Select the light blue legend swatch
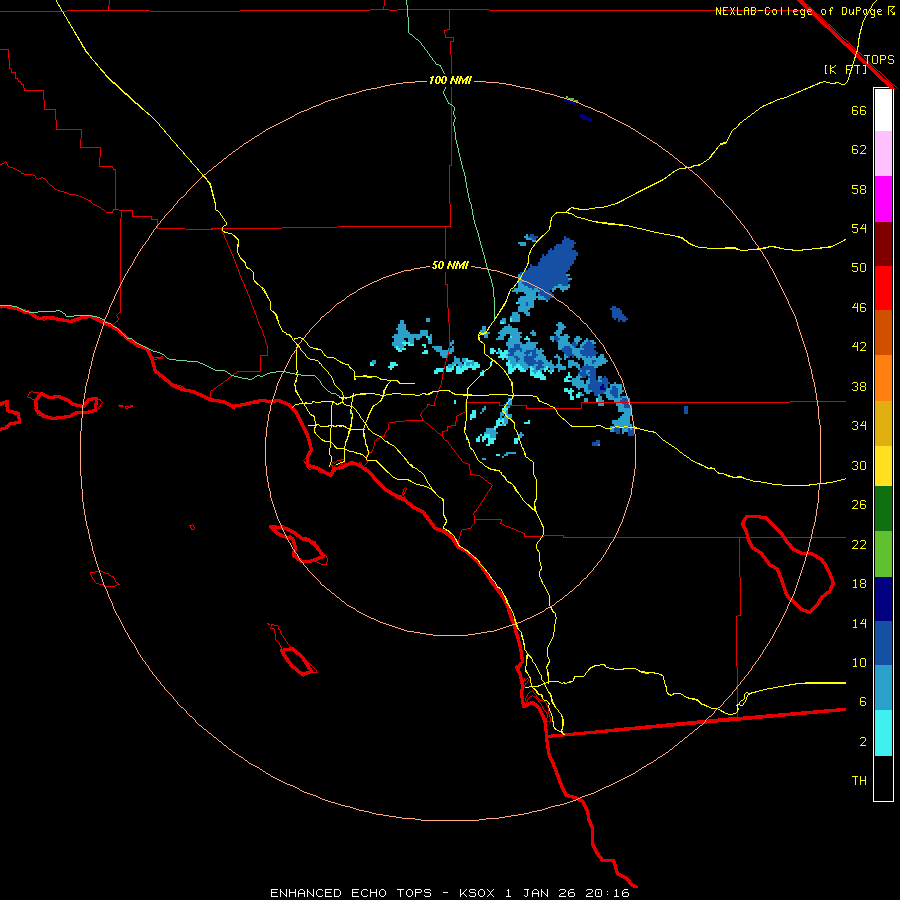The height and width of the screenshot is (900, 900). tap(883, 688)
